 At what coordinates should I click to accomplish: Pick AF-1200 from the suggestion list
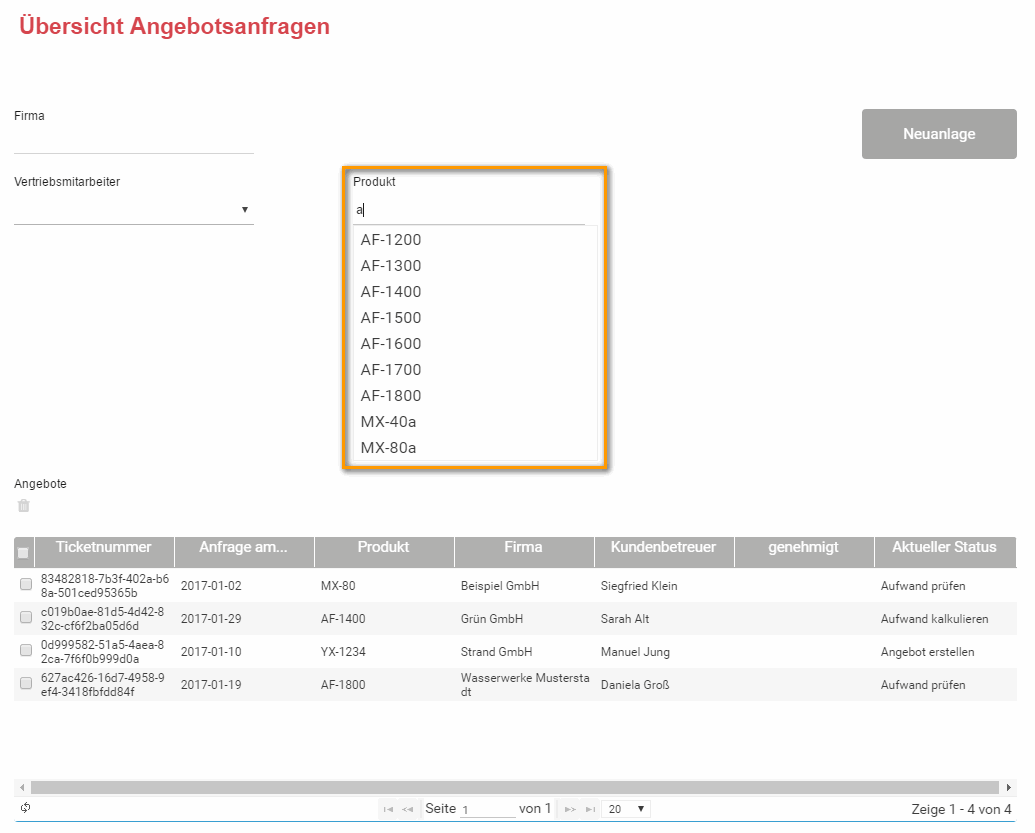(391, 240)
